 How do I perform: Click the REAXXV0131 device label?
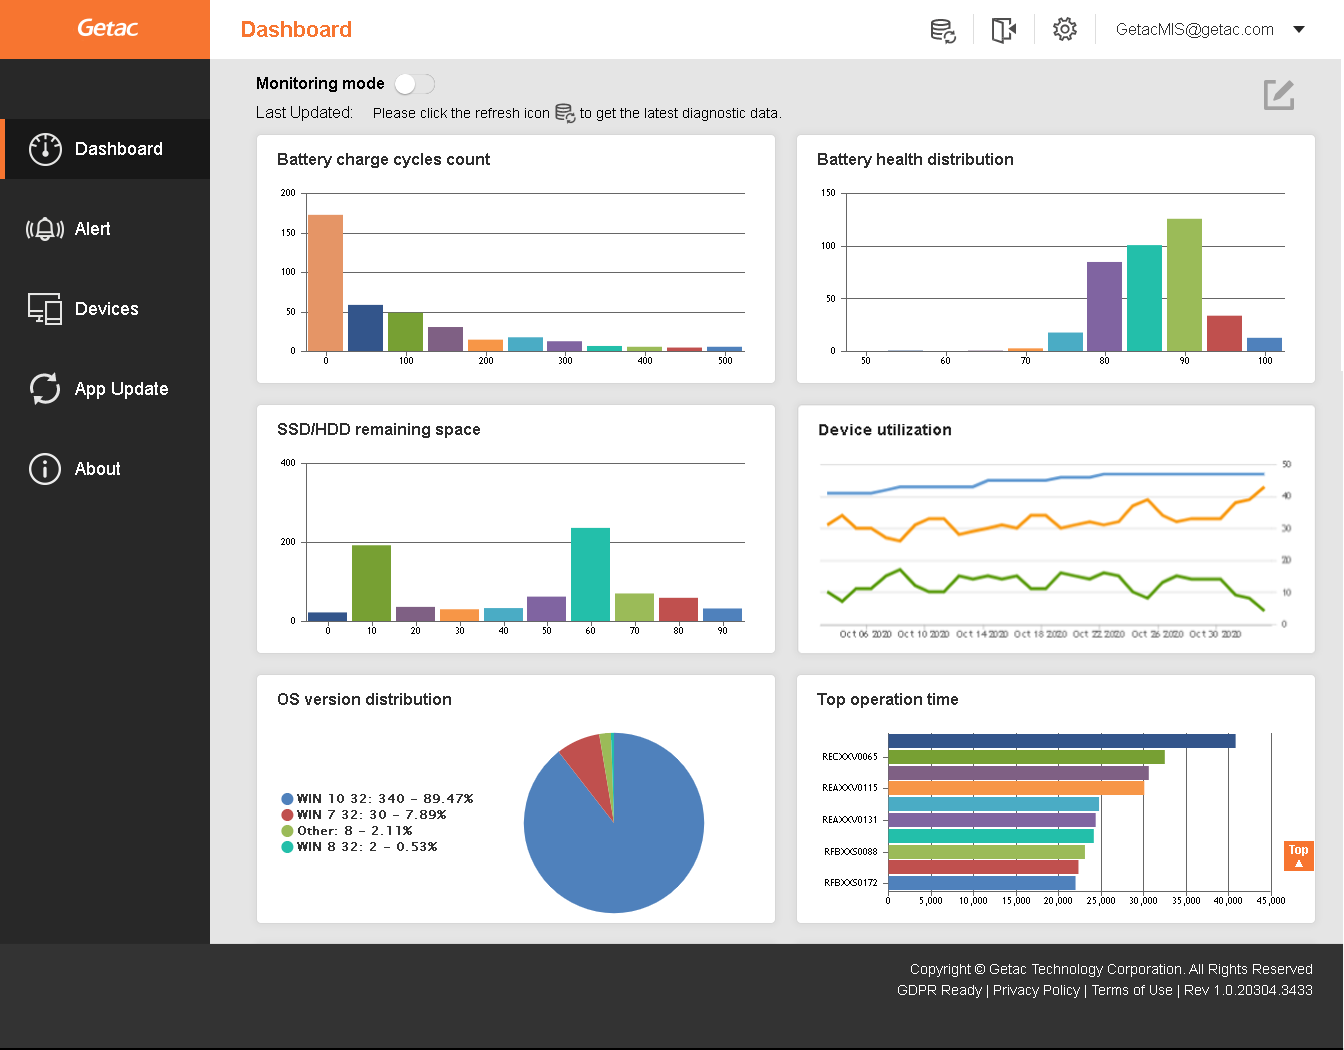pos(849,820)
